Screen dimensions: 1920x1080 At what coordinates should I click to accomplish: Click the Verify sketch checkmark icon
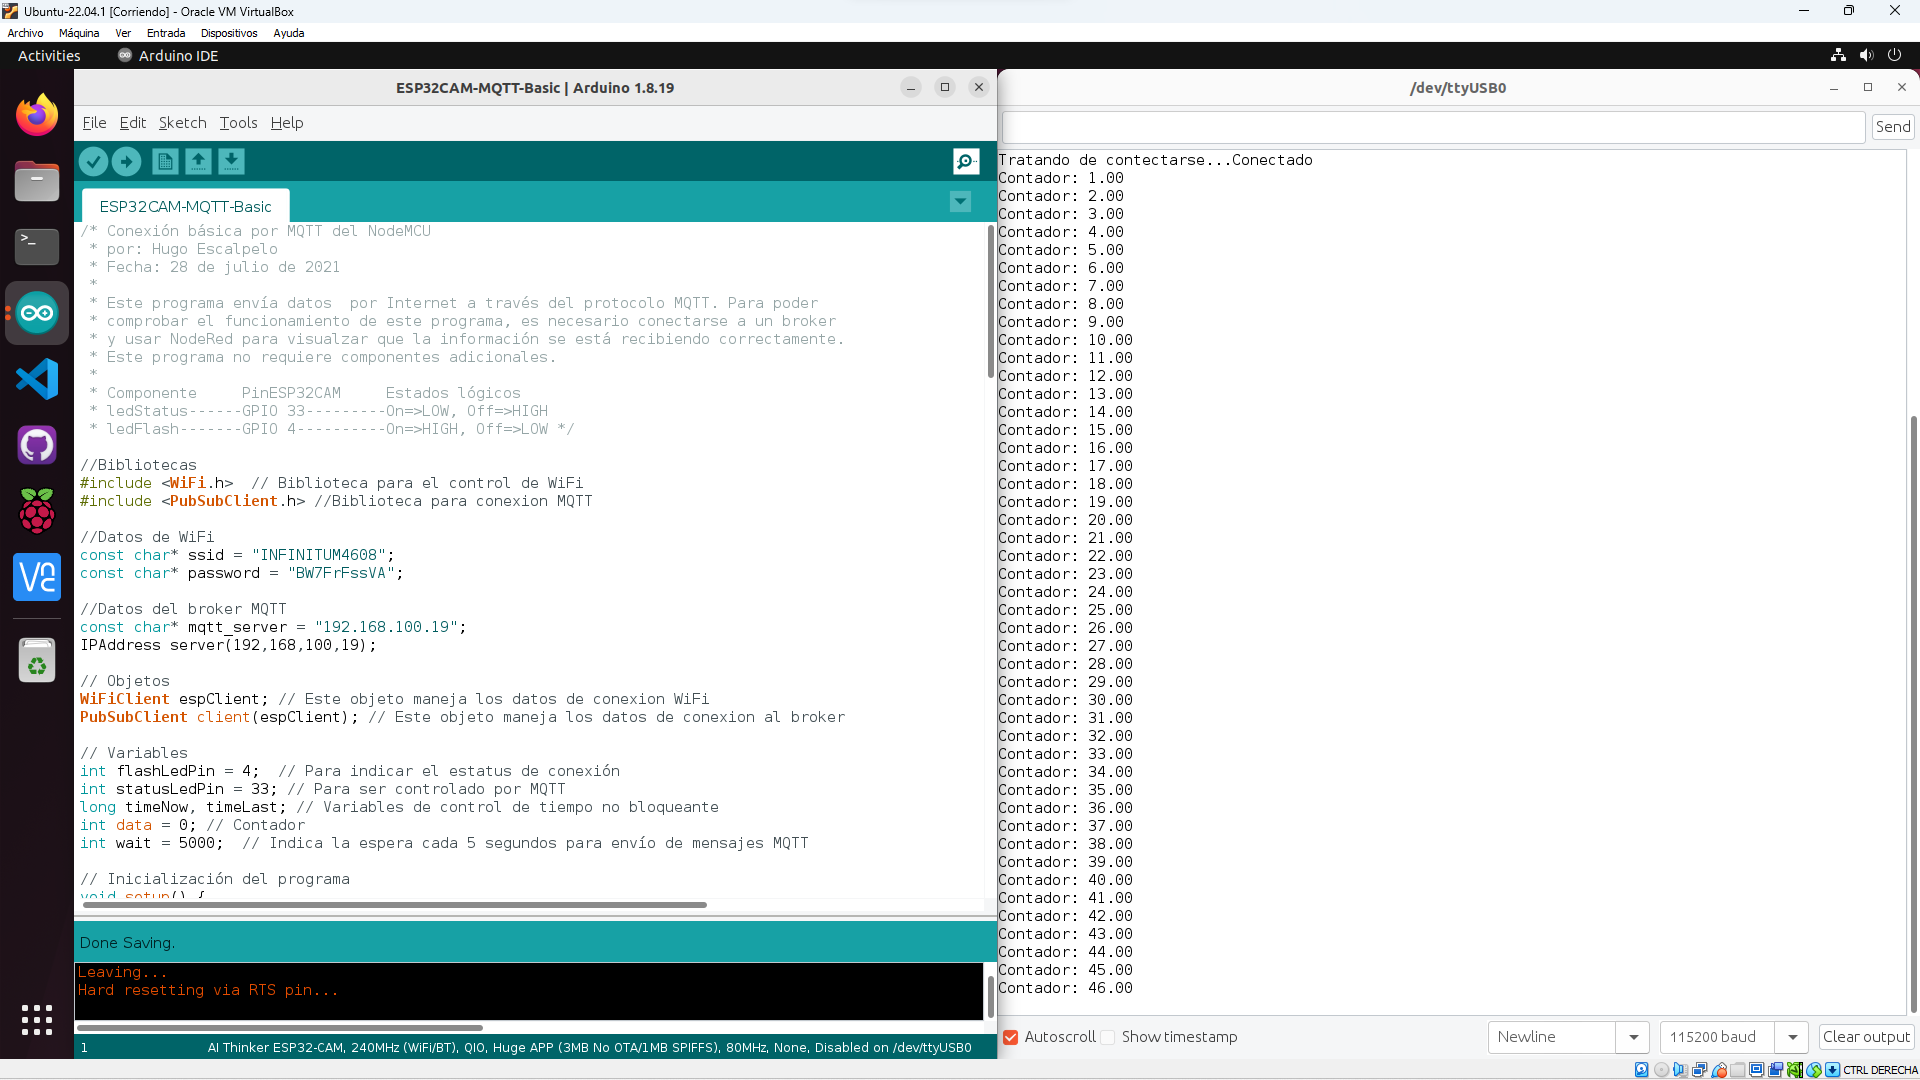(x=93, y=161)
